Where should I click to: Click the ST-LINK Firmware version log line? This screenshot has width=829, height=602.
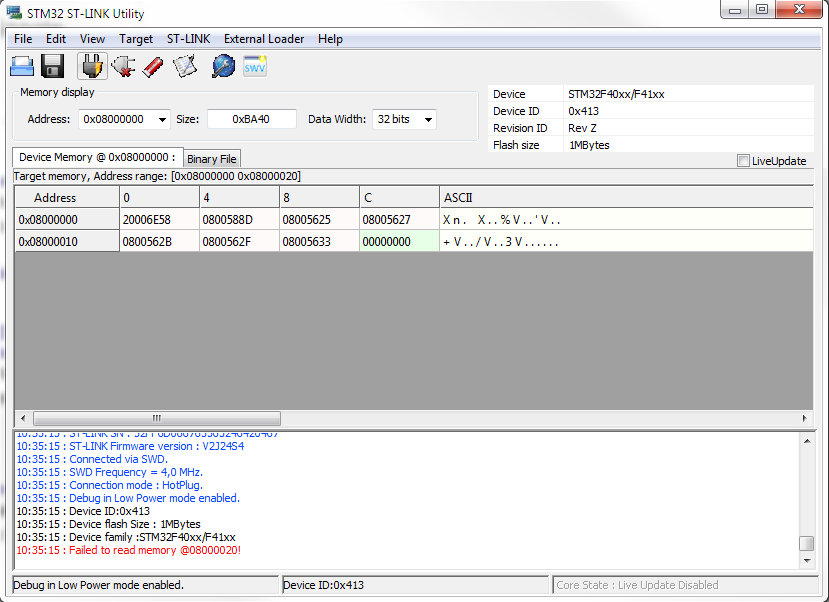tap(130, 446)
